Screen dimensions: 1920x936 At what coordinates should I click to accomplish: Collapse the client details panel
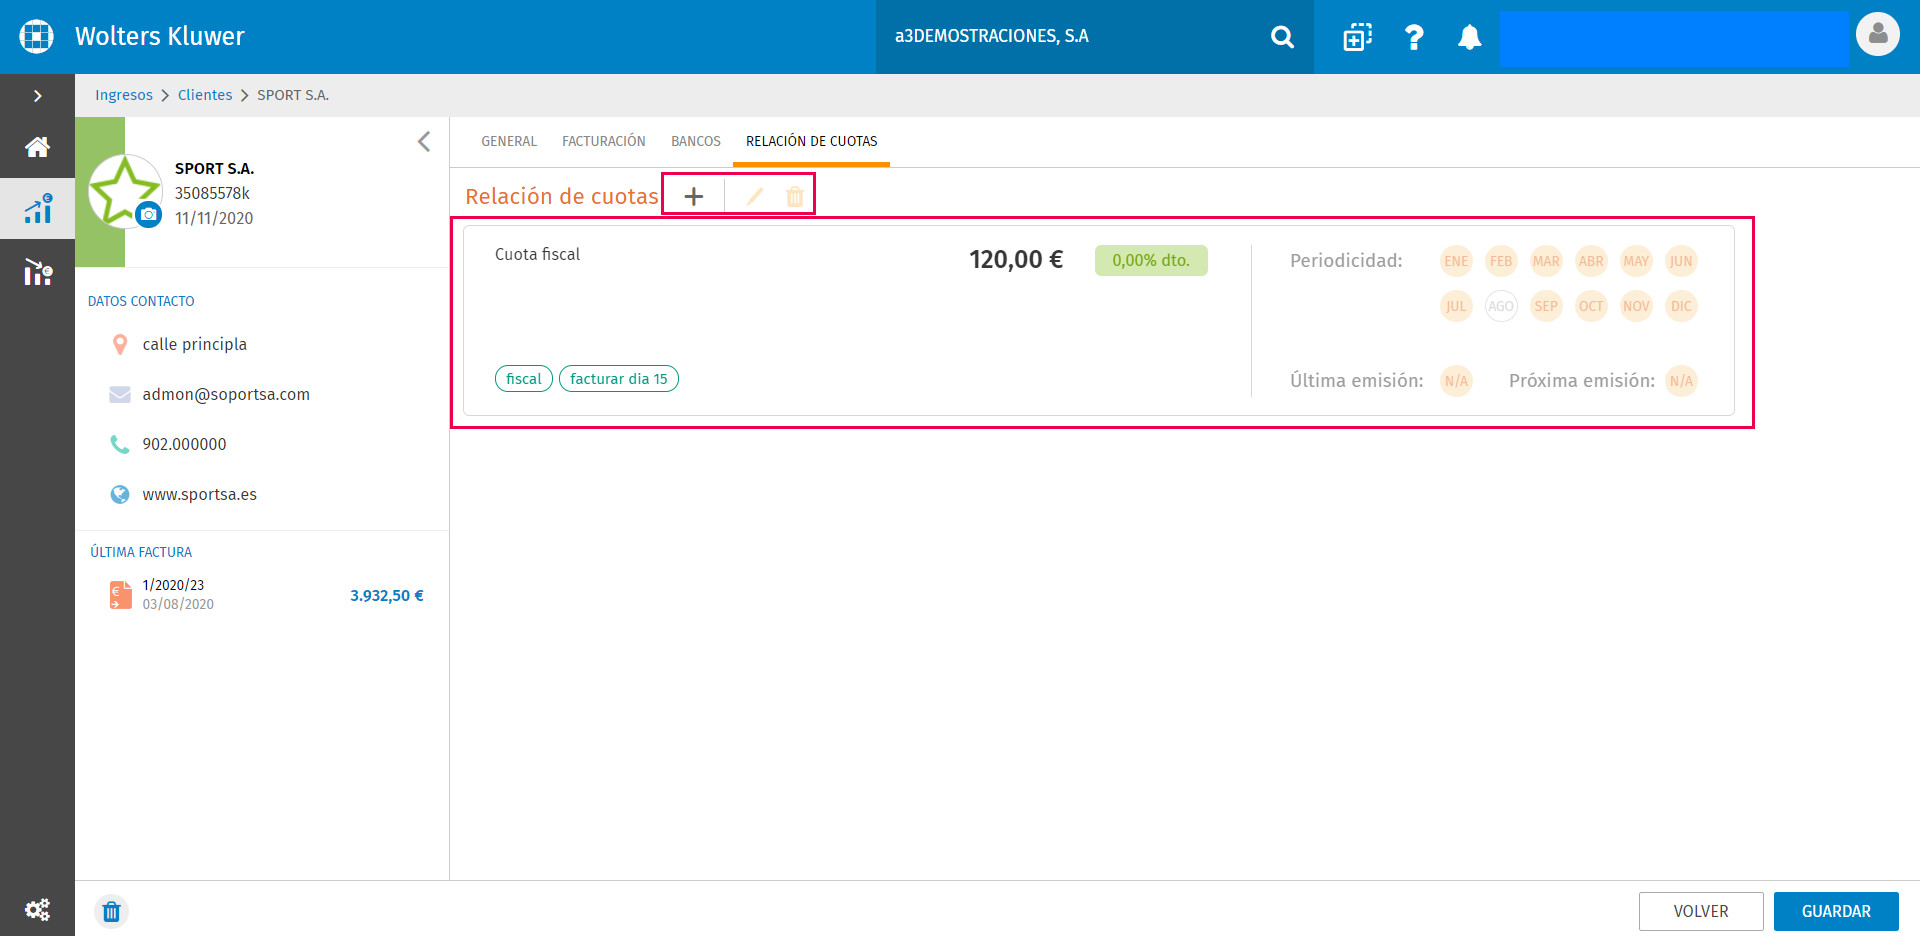(x=424, y=141)
